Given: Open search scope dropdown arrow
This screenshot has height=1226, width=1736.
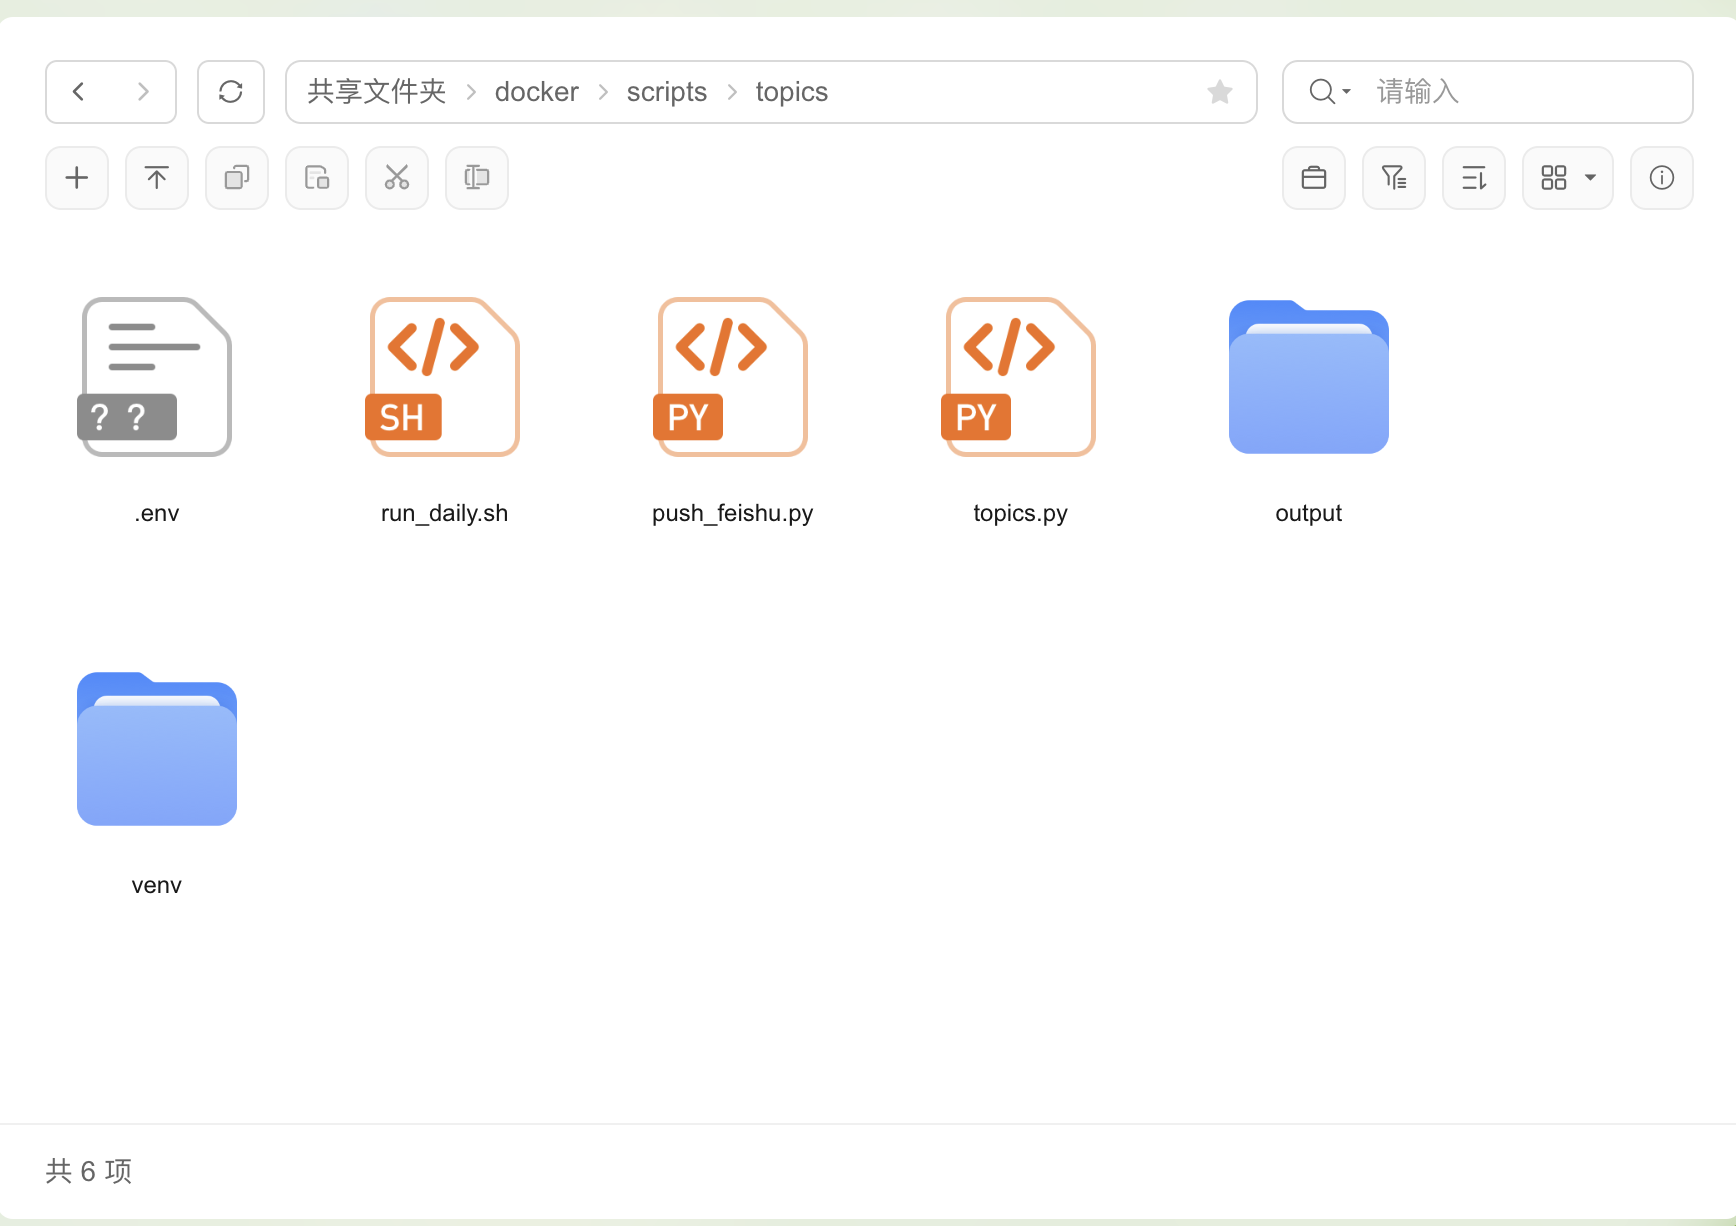Looking at the screenshot, I should pyautogui.click(x=1346, y=92).
